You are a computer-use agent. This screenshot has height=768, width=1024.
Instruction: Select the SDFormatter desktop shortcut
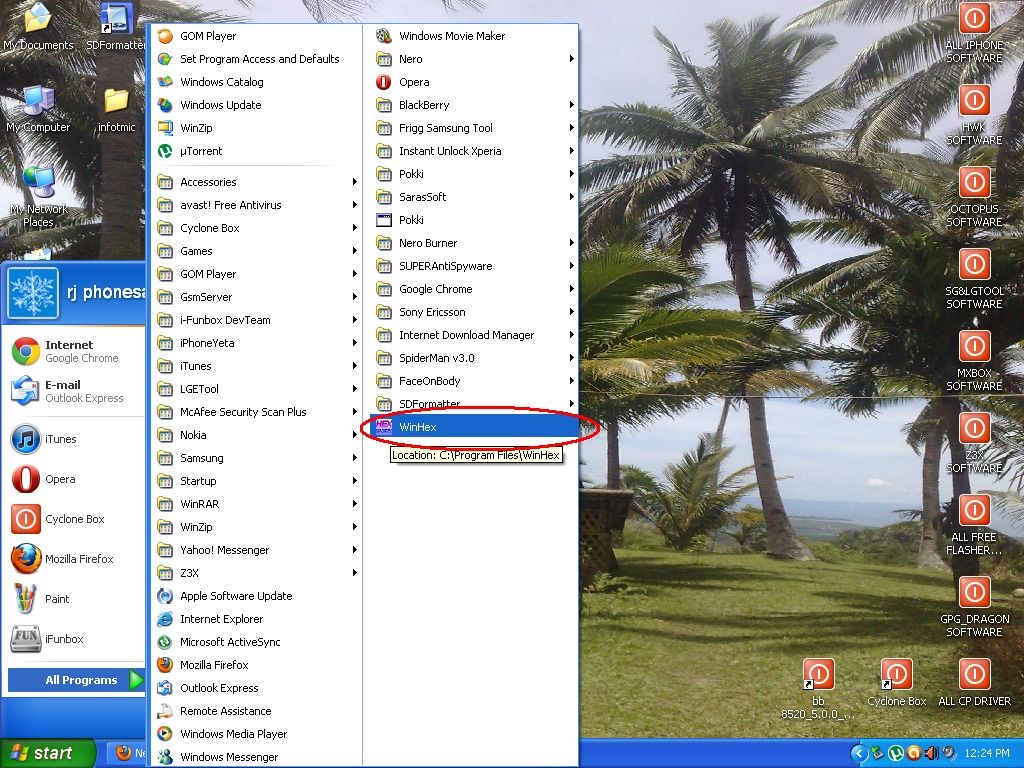pos(116,26)
